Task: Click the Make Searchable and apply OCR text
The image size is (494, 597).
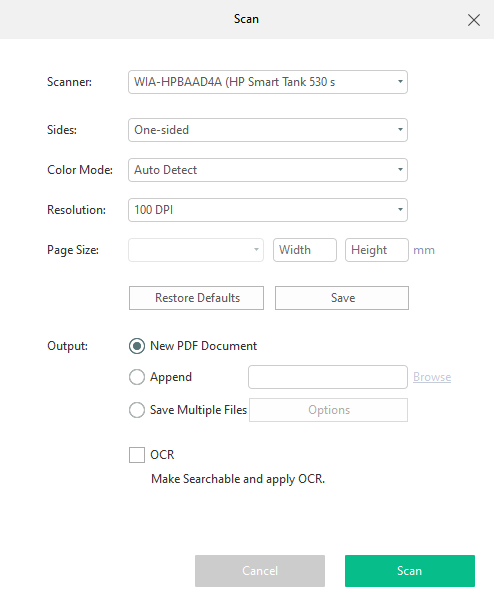Action: click(238, 479)
